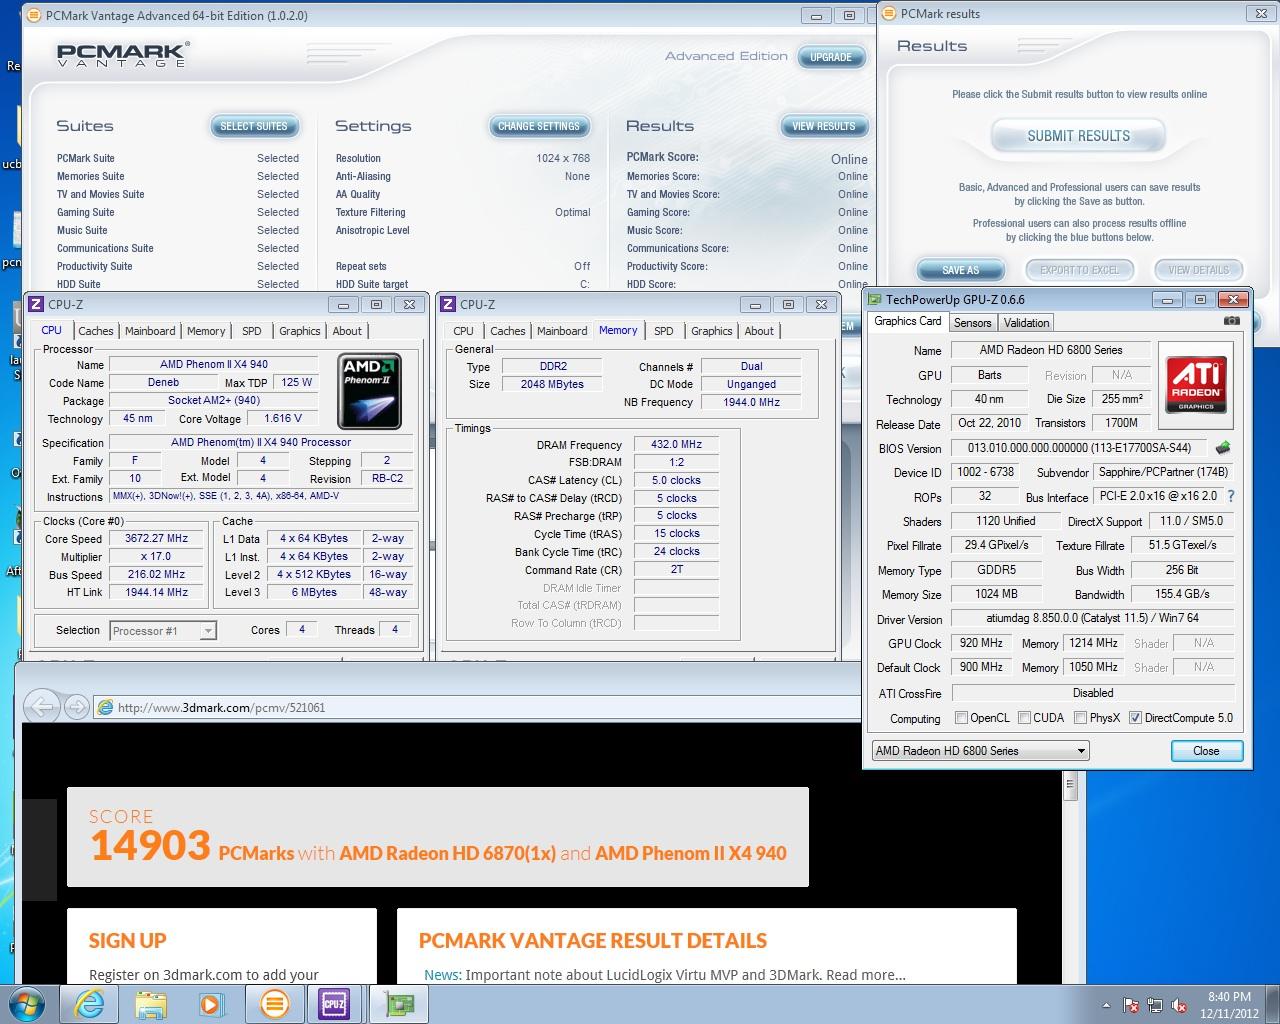Open the GPU selection dropdown in GPU-Z
1280x1024 pixels.
980,750
